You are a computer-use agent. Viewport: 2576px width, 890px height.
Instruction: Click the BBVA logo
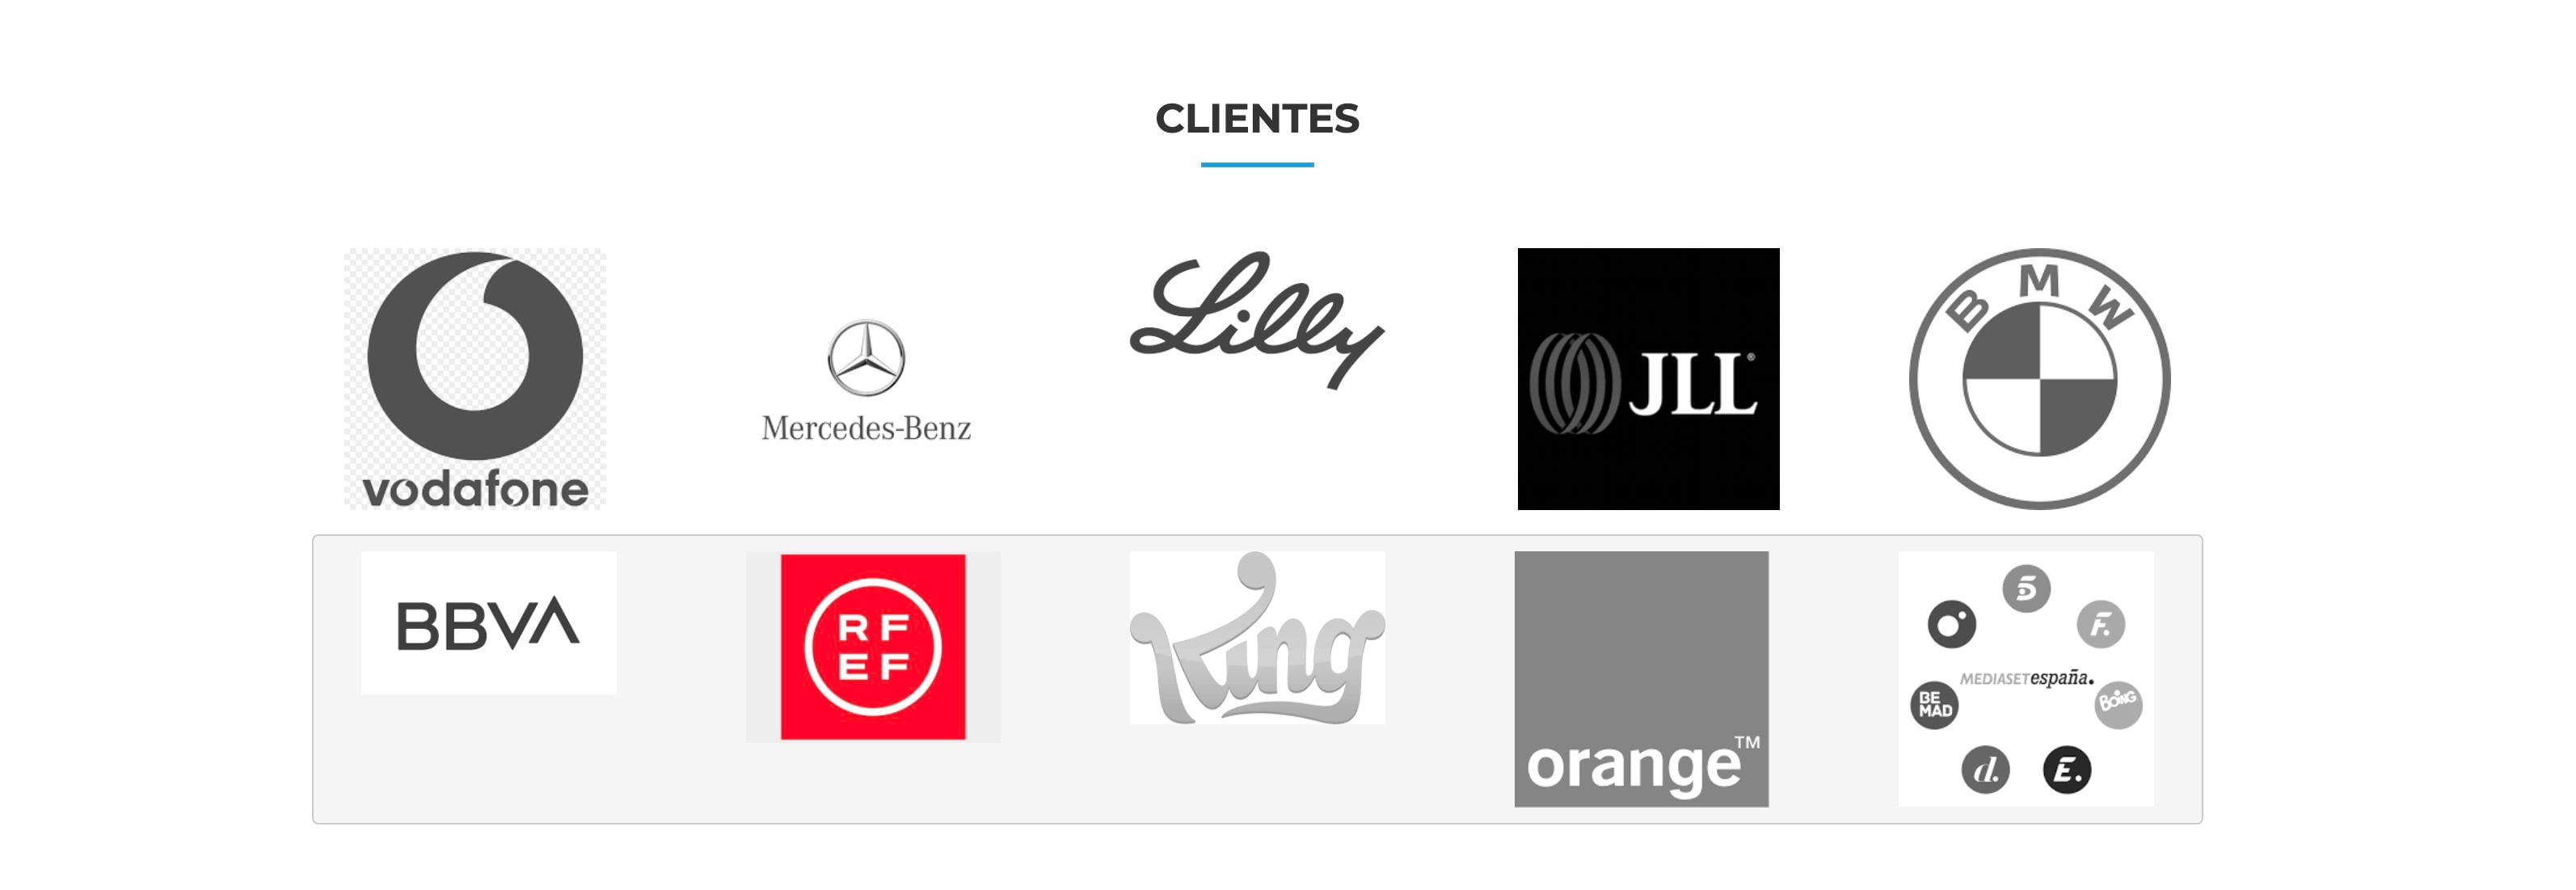[x=488, y=623]
